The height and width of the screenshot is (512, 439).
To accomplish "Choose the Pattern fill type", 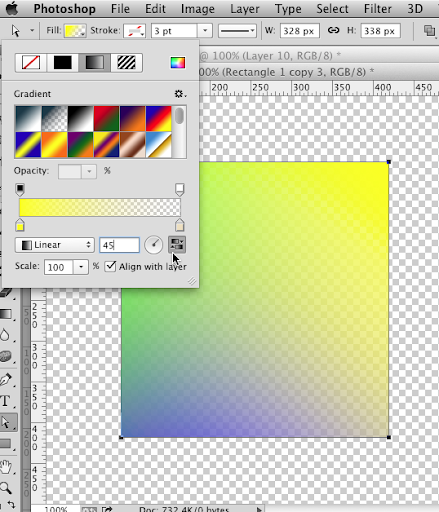I will click(127, 62).
